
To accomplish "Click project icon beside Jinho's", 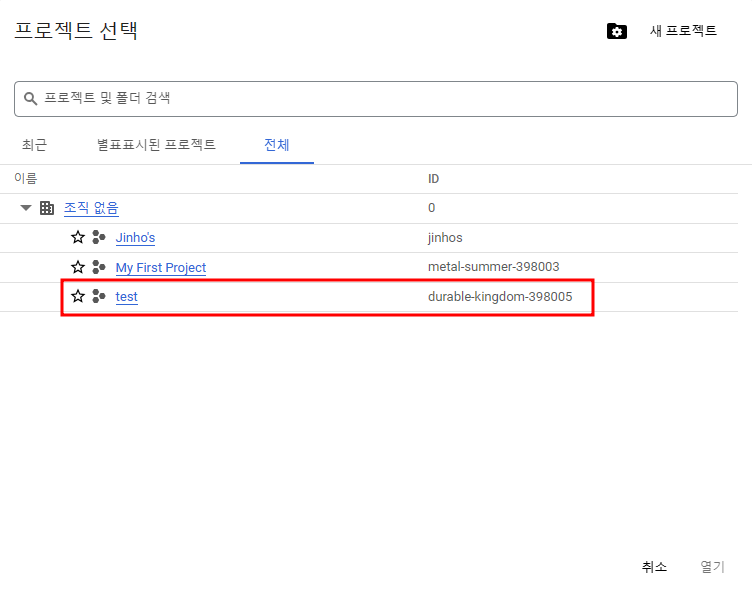I will (99, 237).
